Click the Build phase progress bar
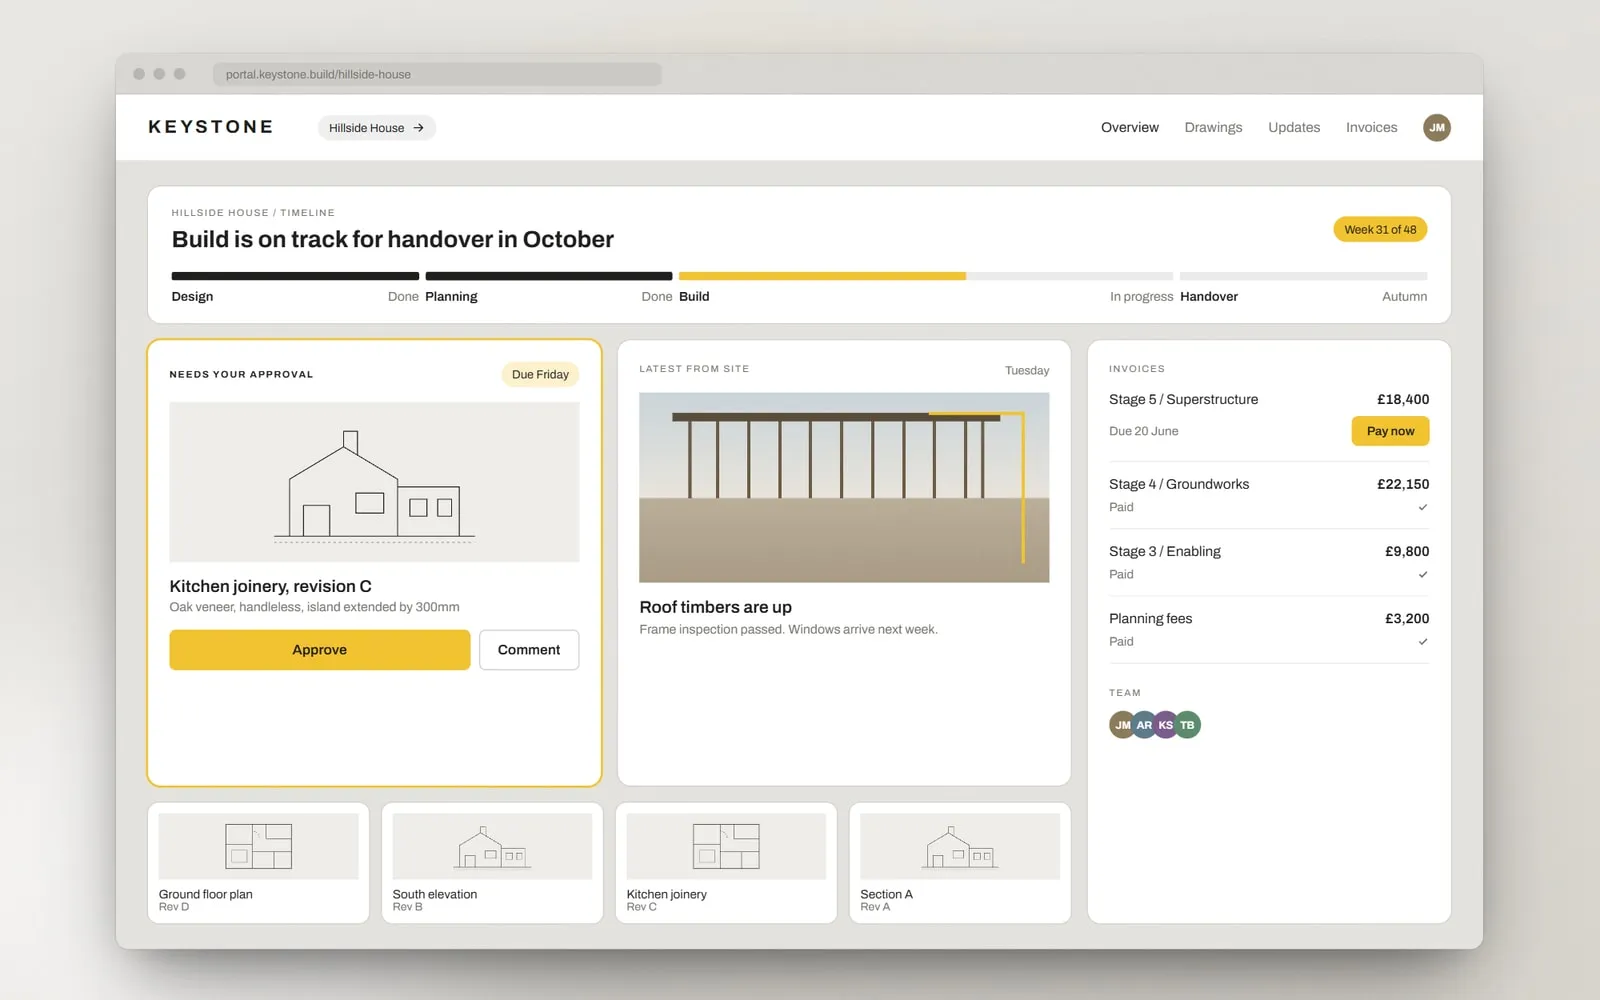This screenshot has width=1600, height=1000. [x=926, y=276]
